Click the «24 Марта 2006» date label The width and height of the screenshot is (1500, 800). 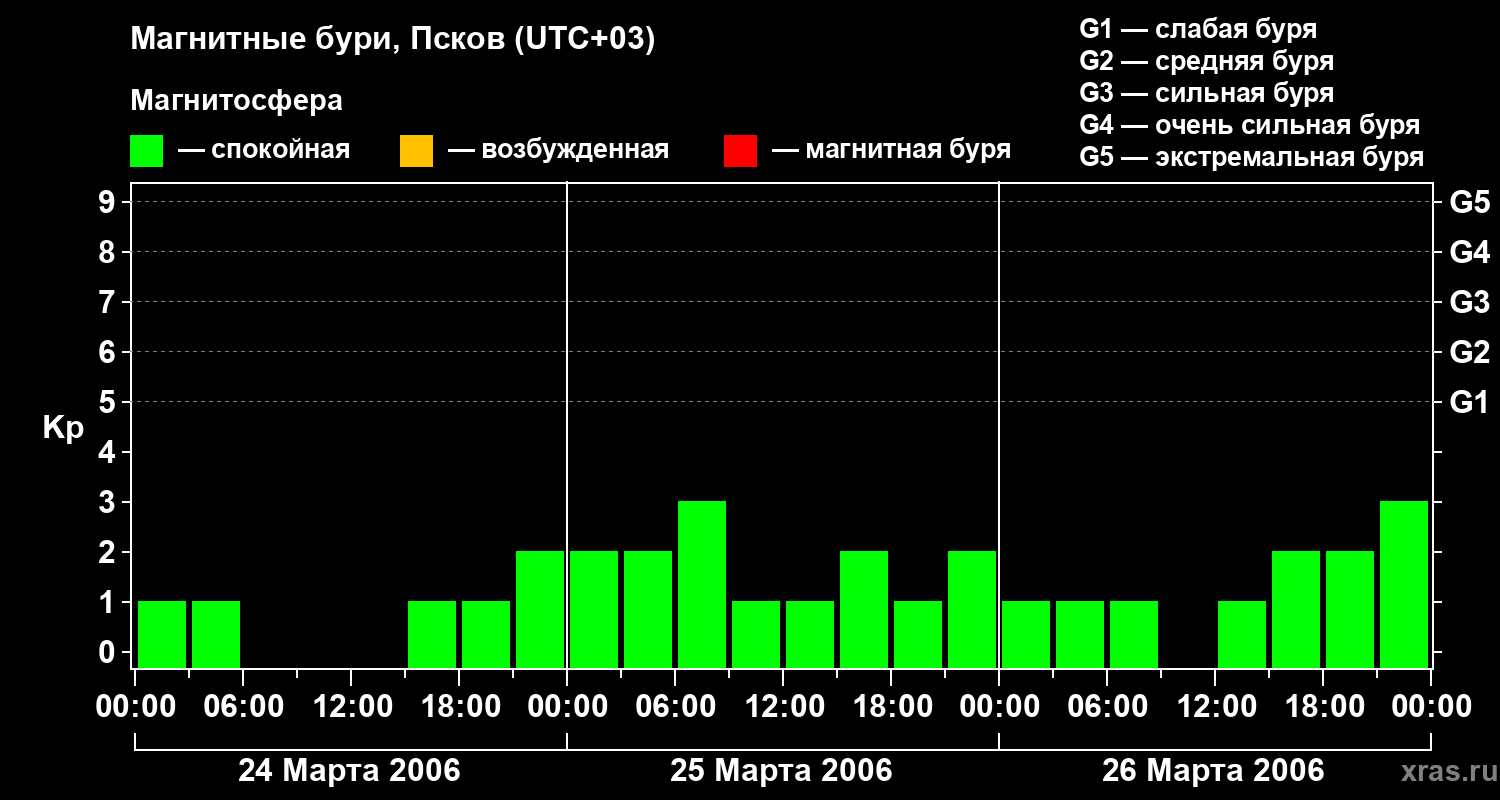pos(349,771)
